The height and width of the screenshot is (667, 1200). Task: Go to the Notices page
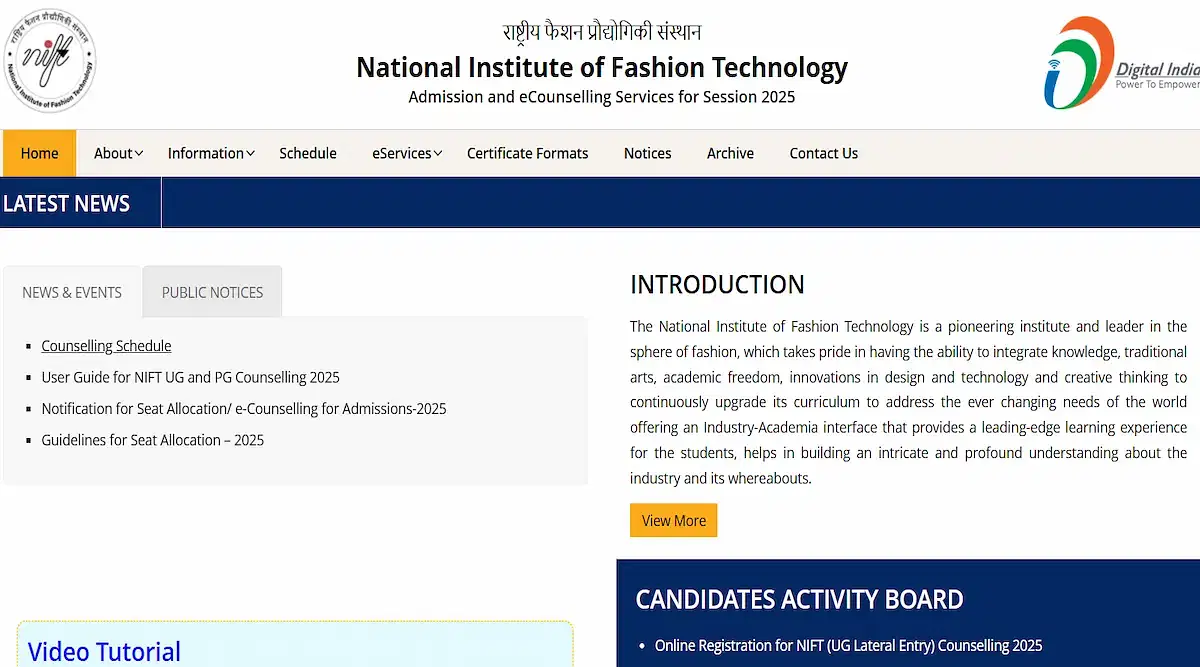pos(648,153)
